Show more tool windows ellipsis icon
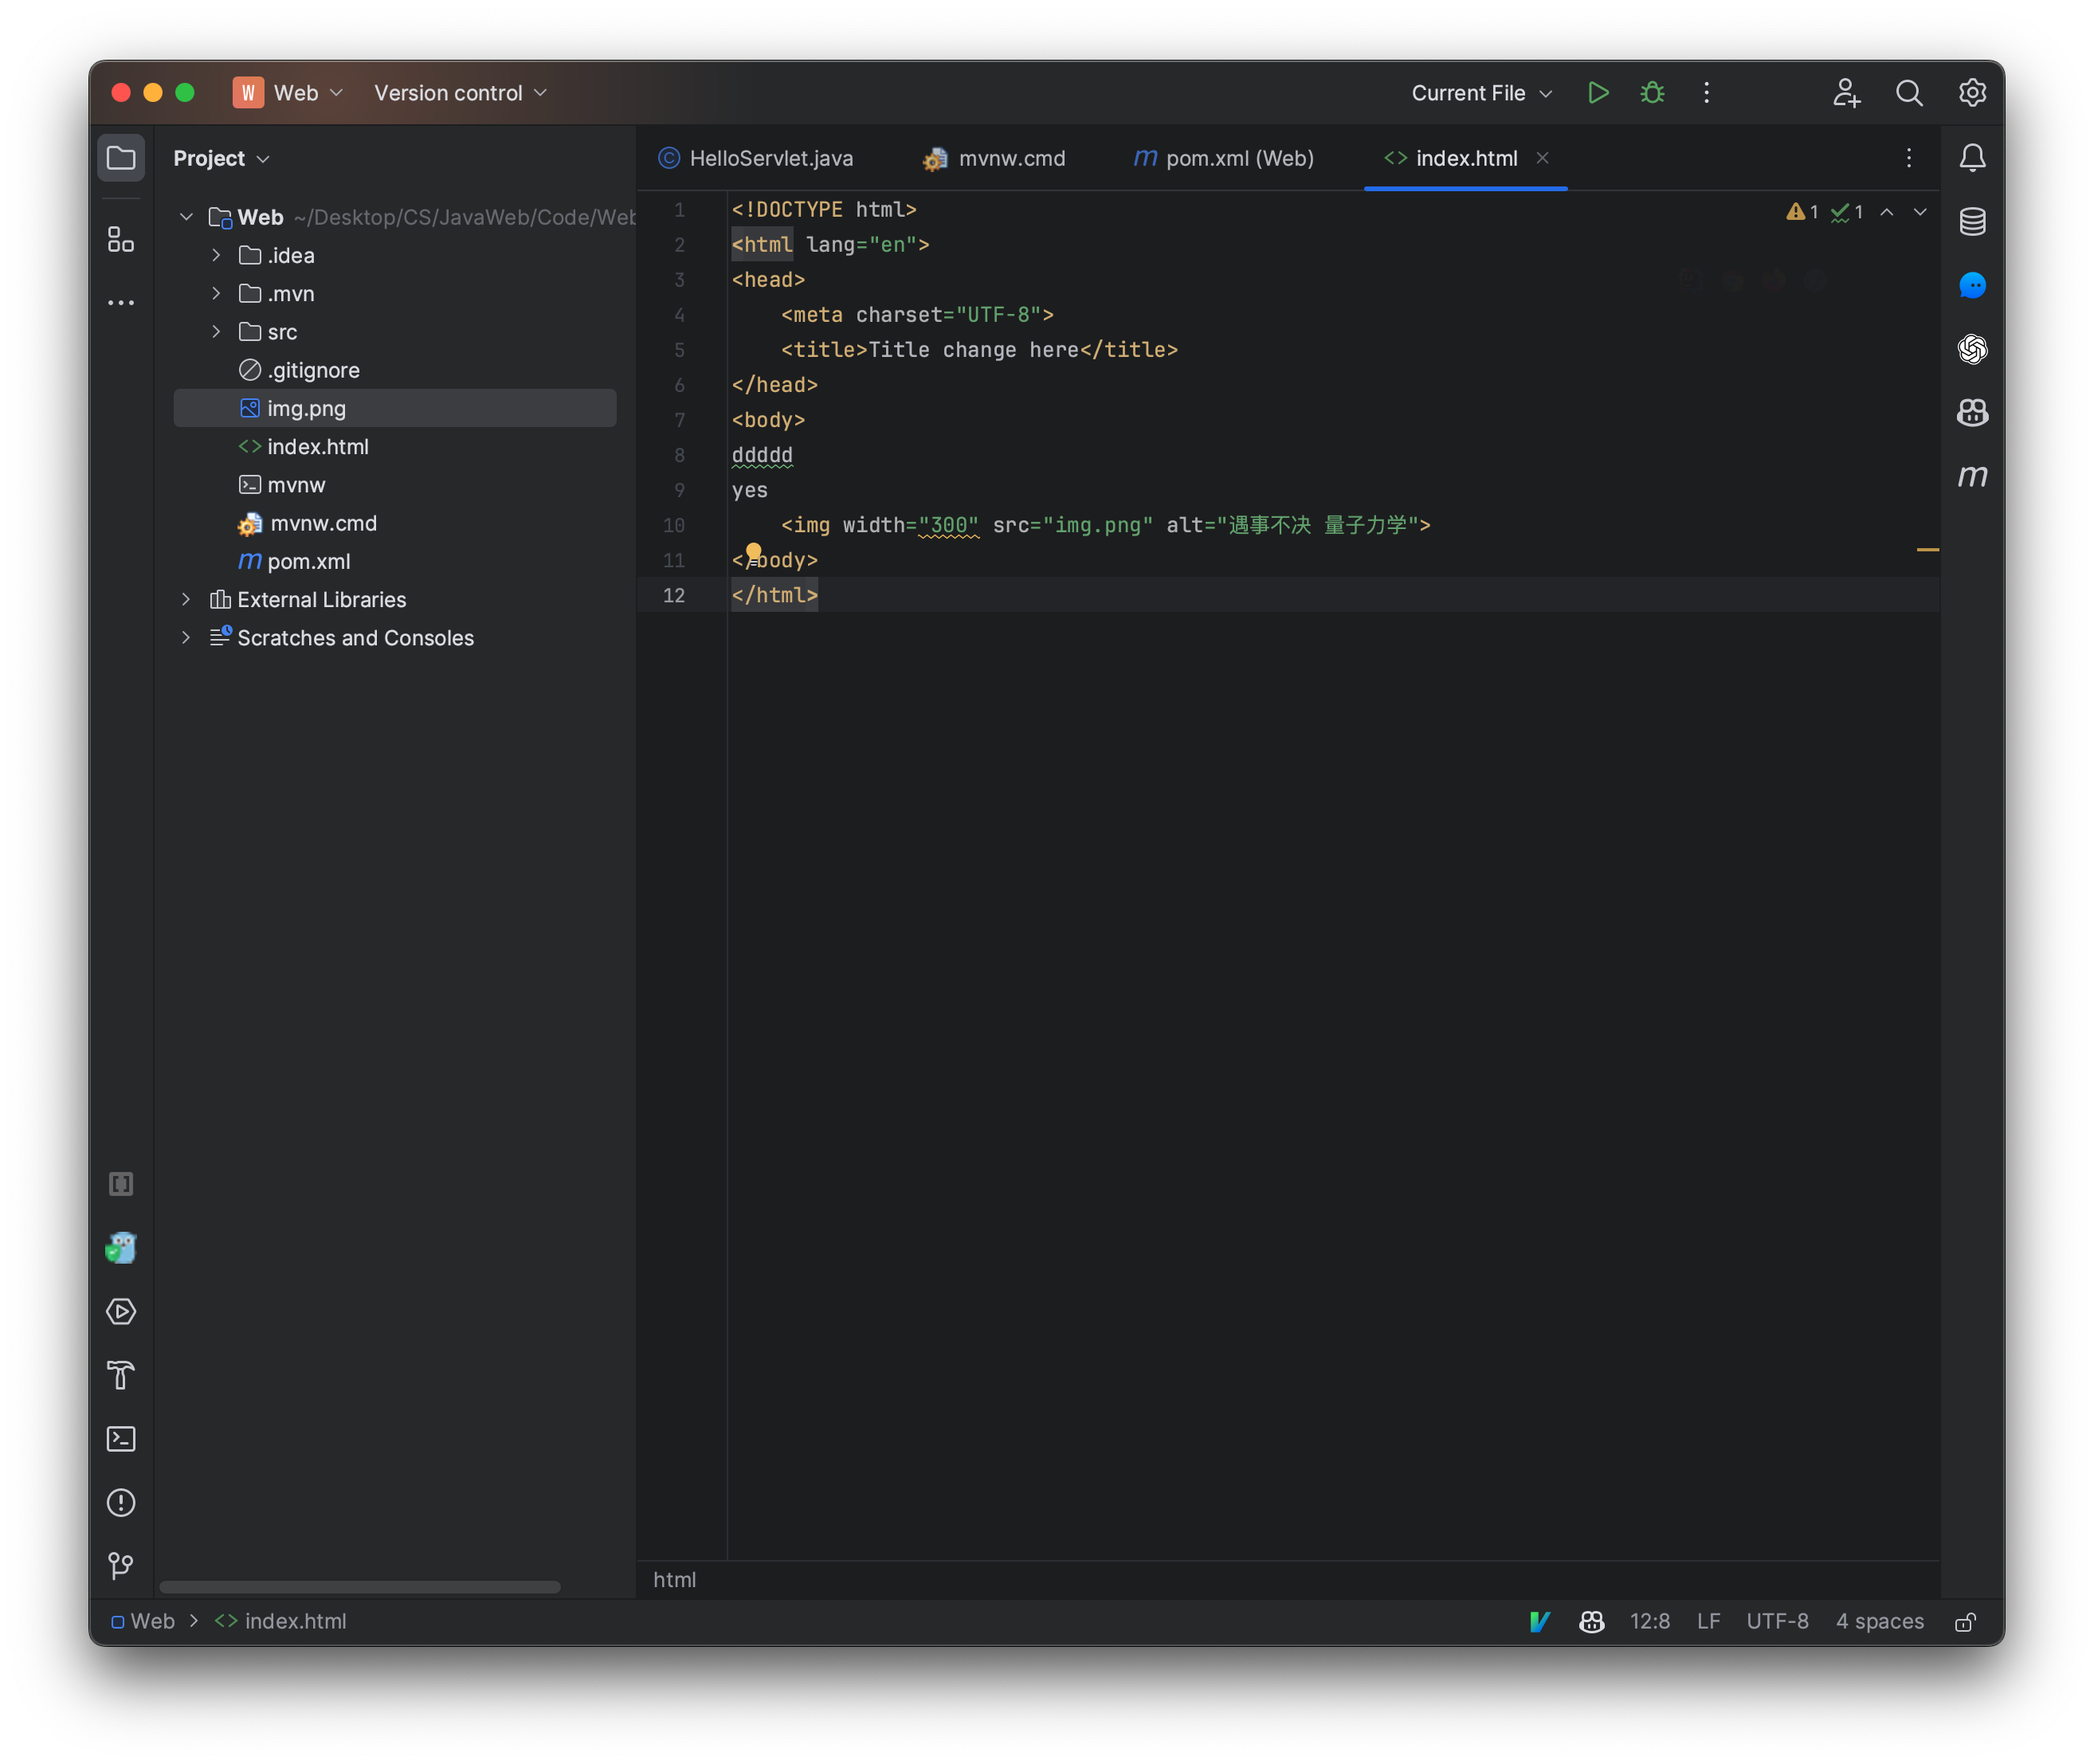 point(121,303)
